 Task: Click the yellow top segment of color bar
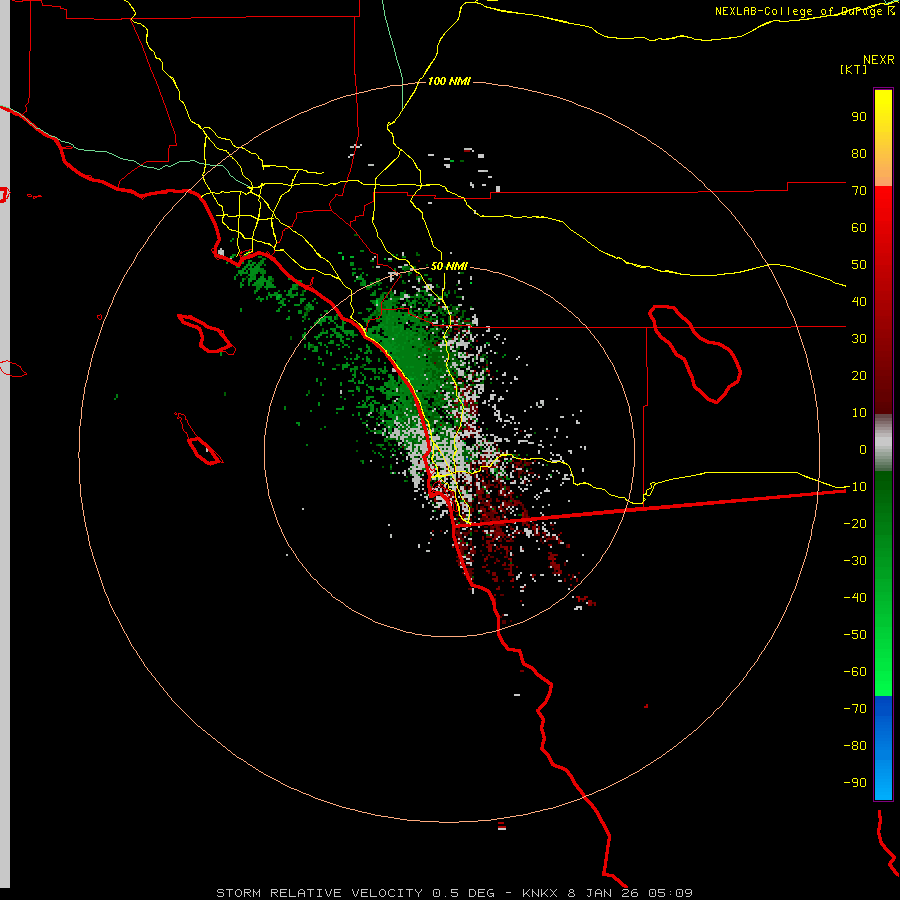[x=883, y=138]
